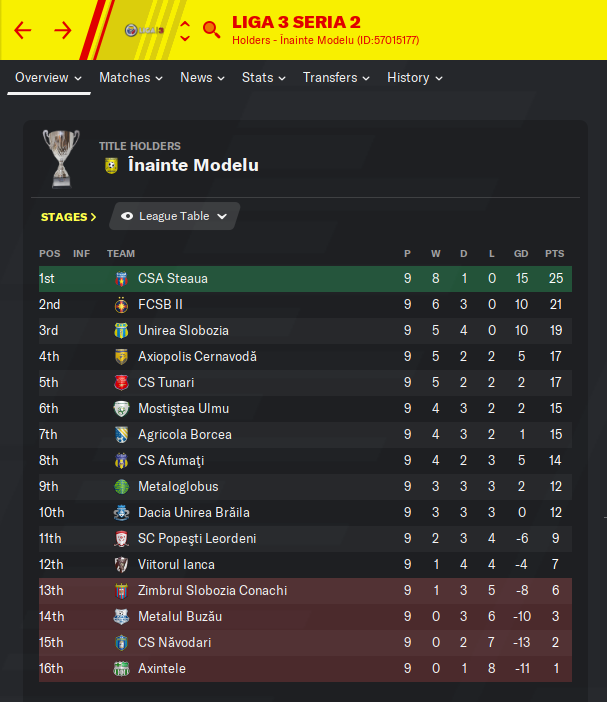Open search with the magnifying glass icon
Image resolution: width=607 pixels, height=702 pixels.
click(211, 30)
